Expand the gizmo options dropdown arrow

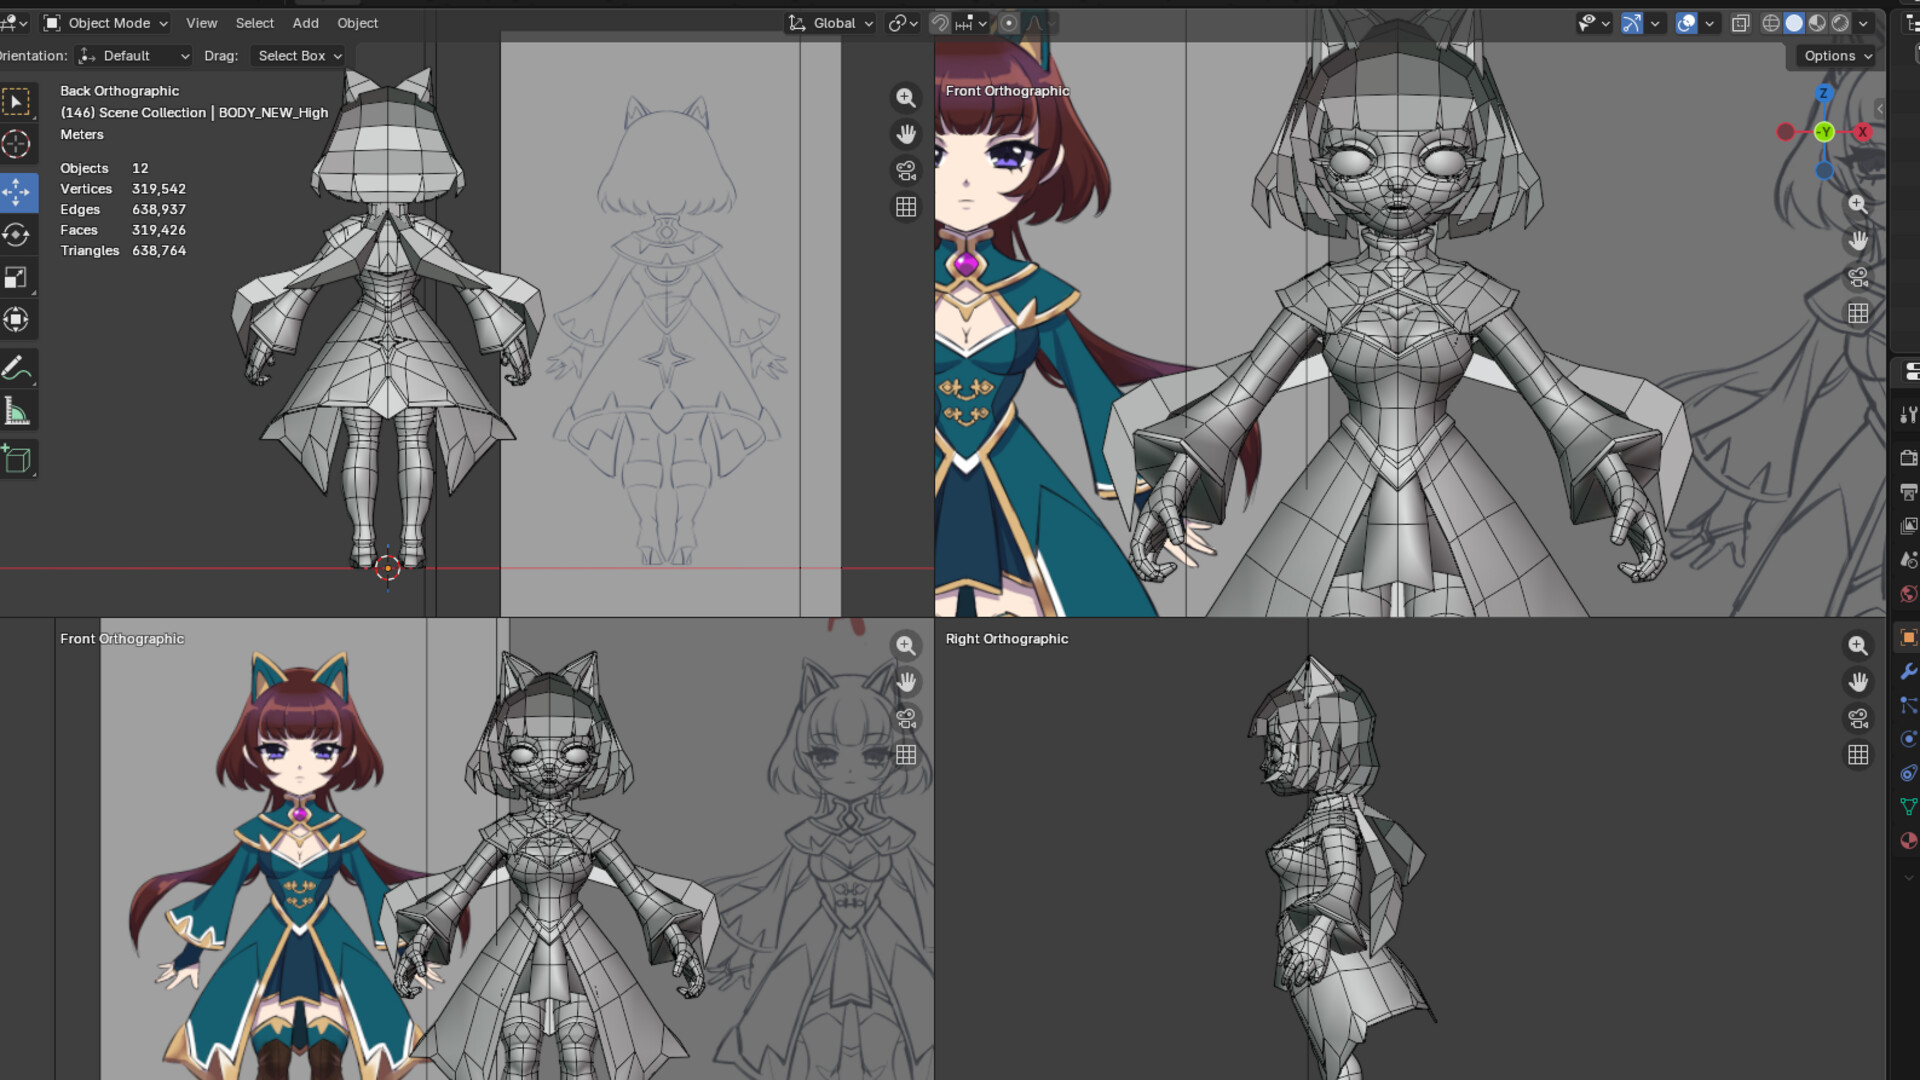1655,23
